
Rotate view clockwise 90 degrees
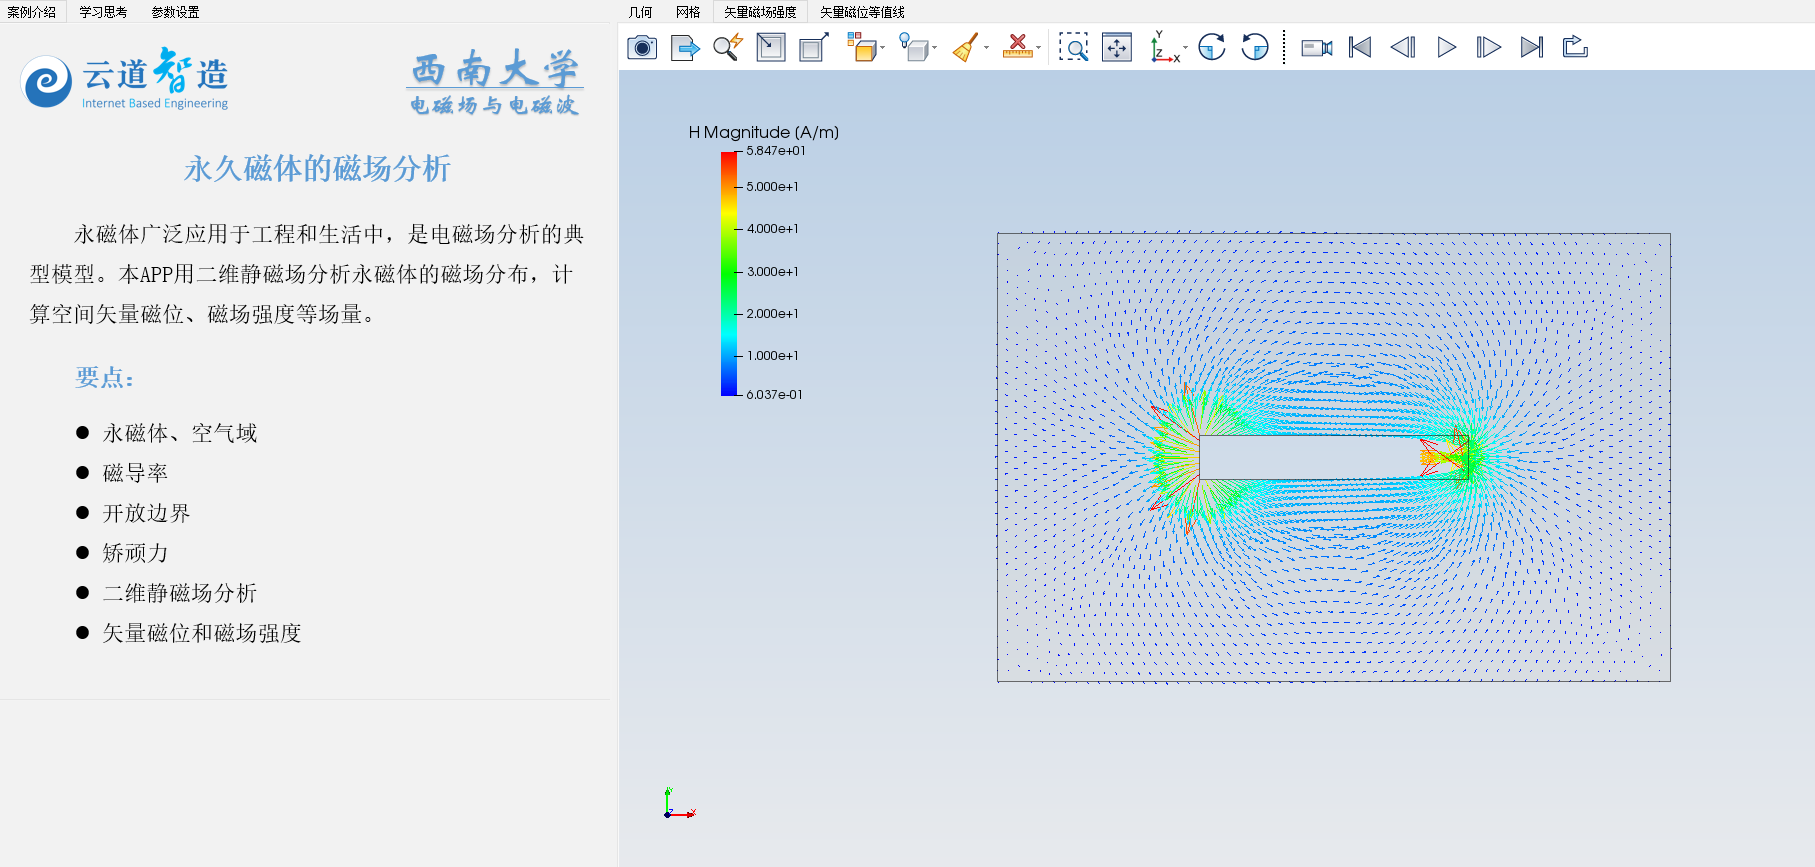point(1212,47)
